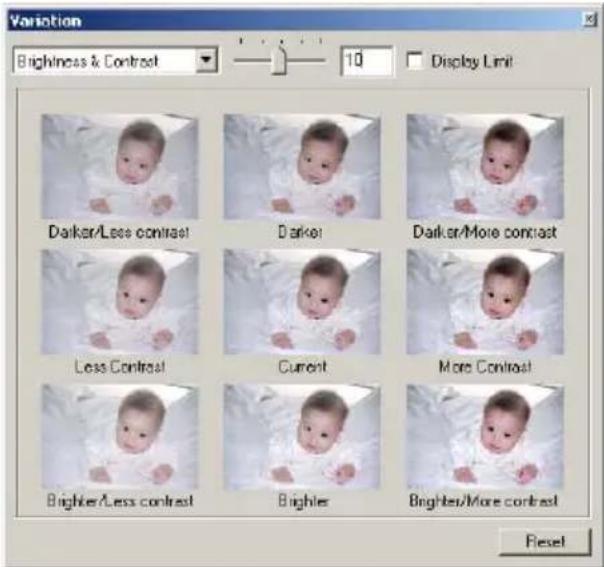This screenshot has height=567, width=604.
Task: Click the 'Brighter/Less contrast' caption text
Action: (x=120, y=501)
